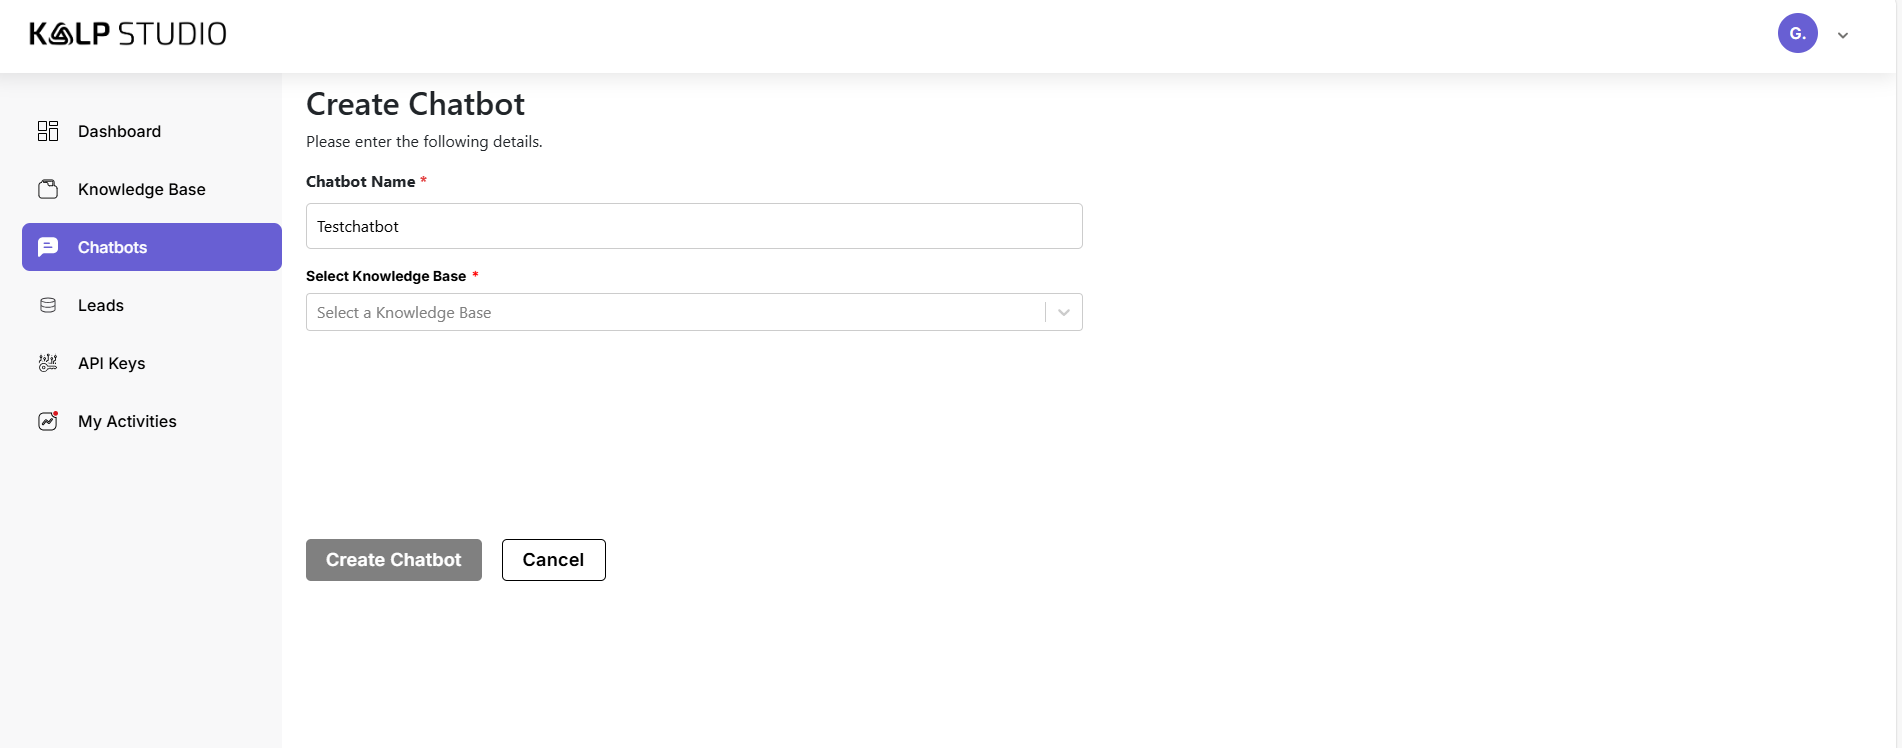Click the Cancel button
This screenshot has width=1902, height=748.
553,560
